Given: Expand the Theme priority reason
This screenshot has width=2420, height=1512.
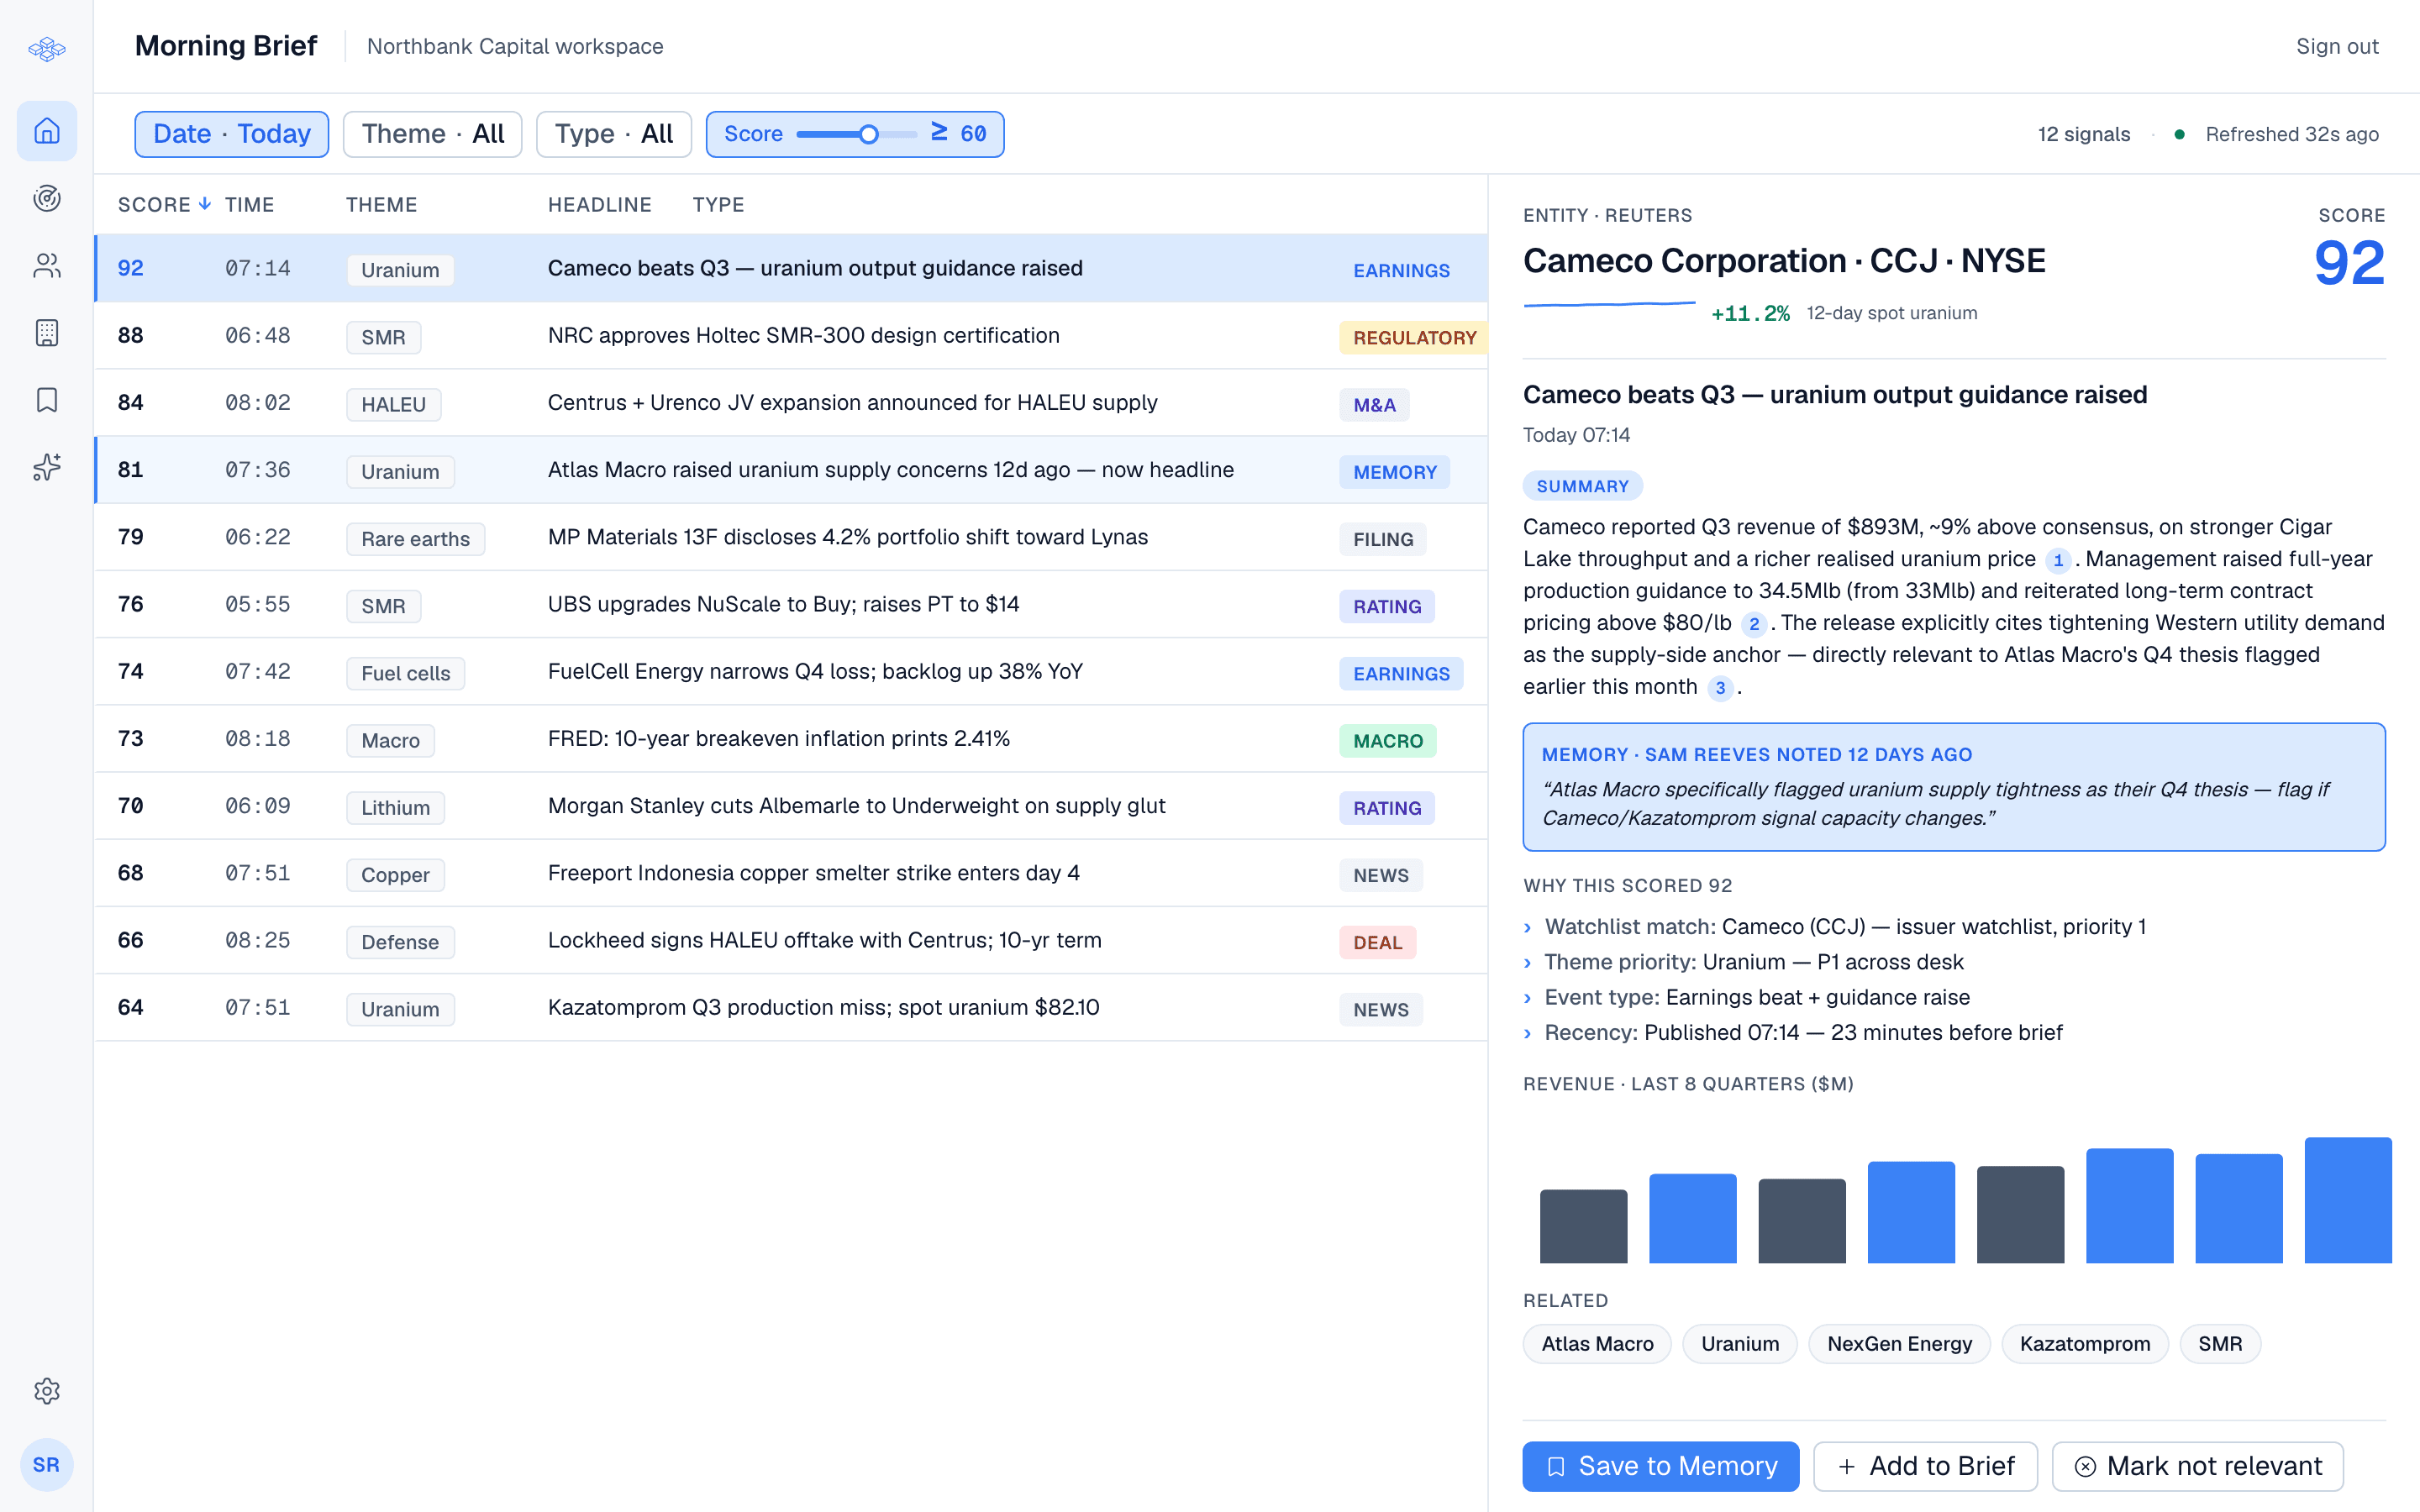Looking at the screenshot, I should click(x=1743, y=962).
